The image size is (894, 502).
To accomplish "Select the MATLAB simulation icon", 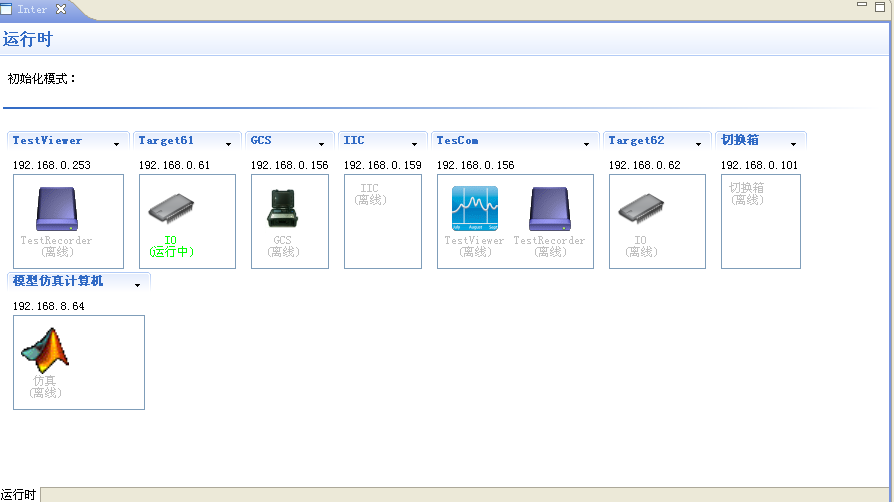I will click(x=45, y=350).
